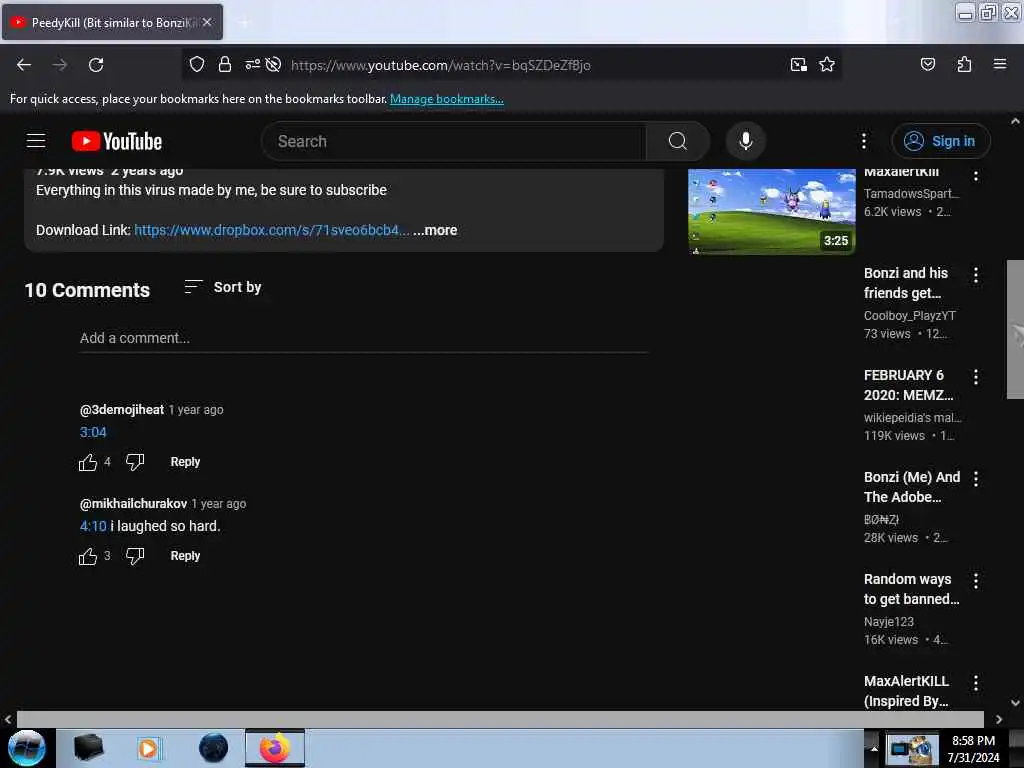Click the vertical scrollbar thumb
1024x768 pixels.
tap(1015, 329)
